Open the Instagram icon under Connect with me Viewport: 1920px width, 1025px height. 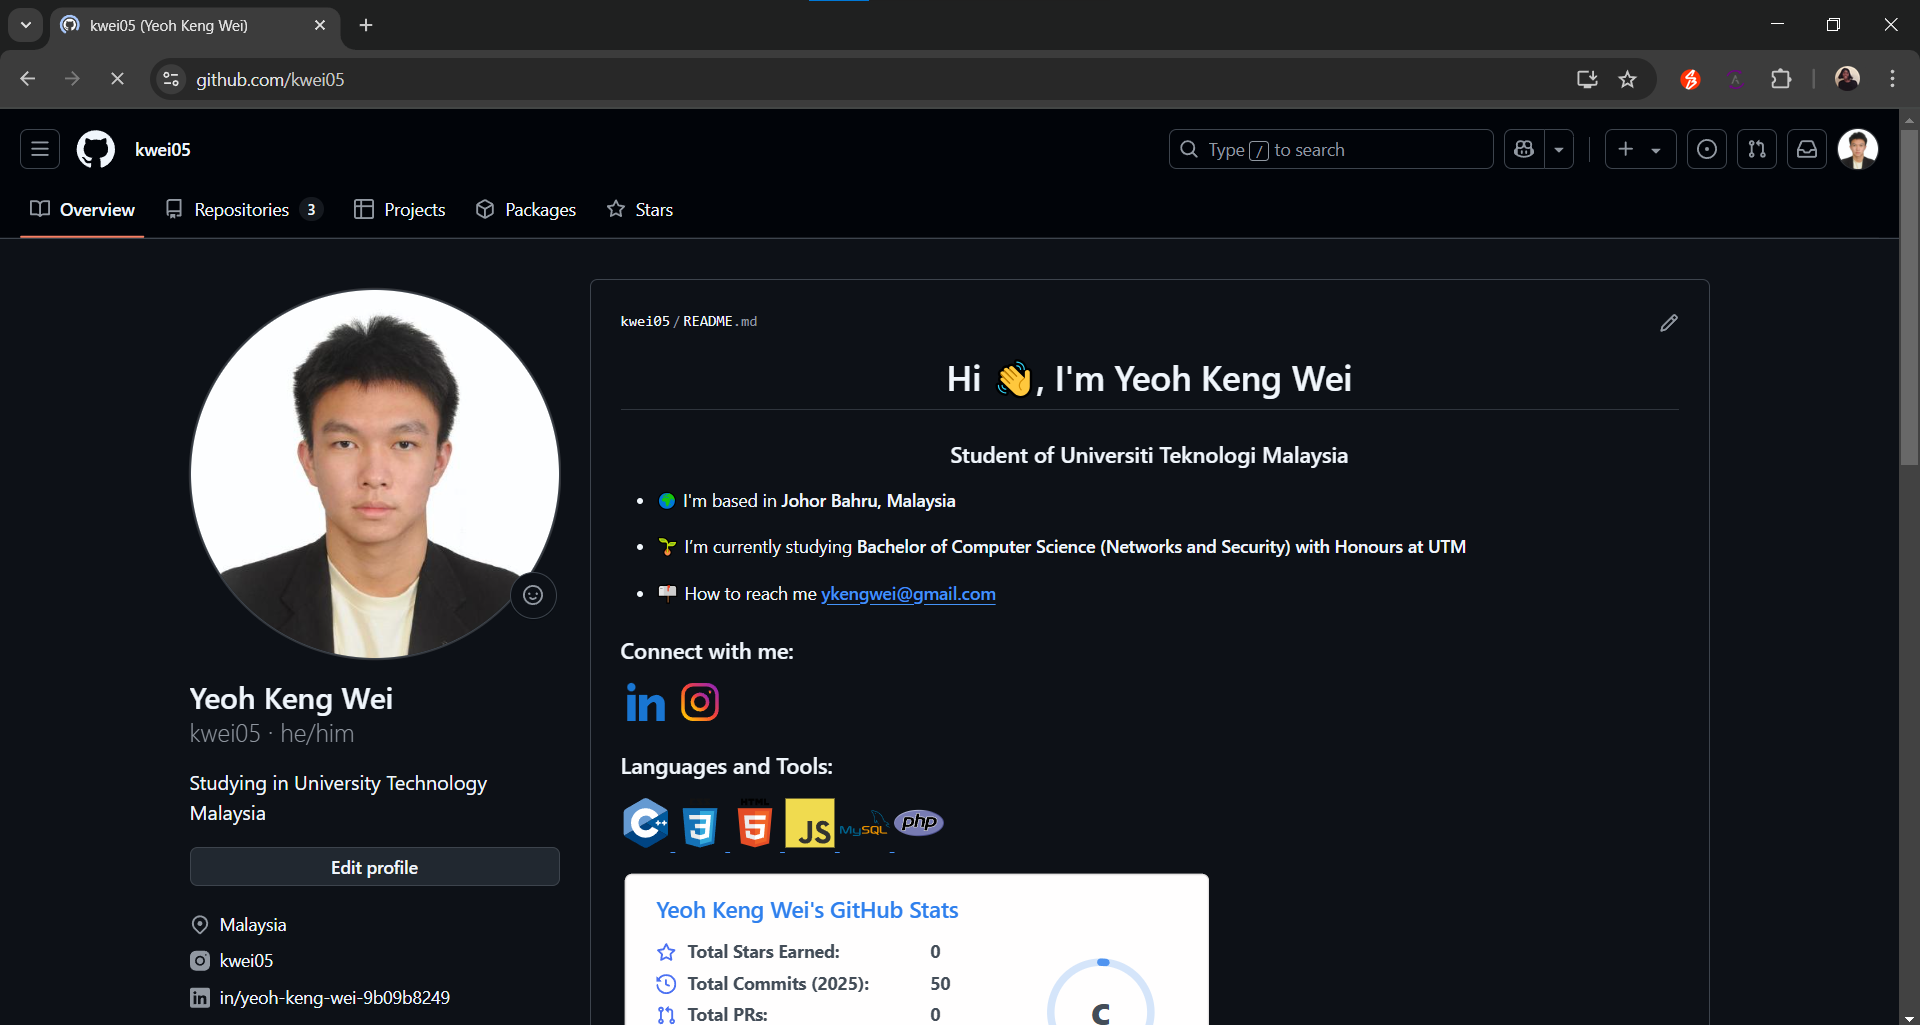coord(699,702)
